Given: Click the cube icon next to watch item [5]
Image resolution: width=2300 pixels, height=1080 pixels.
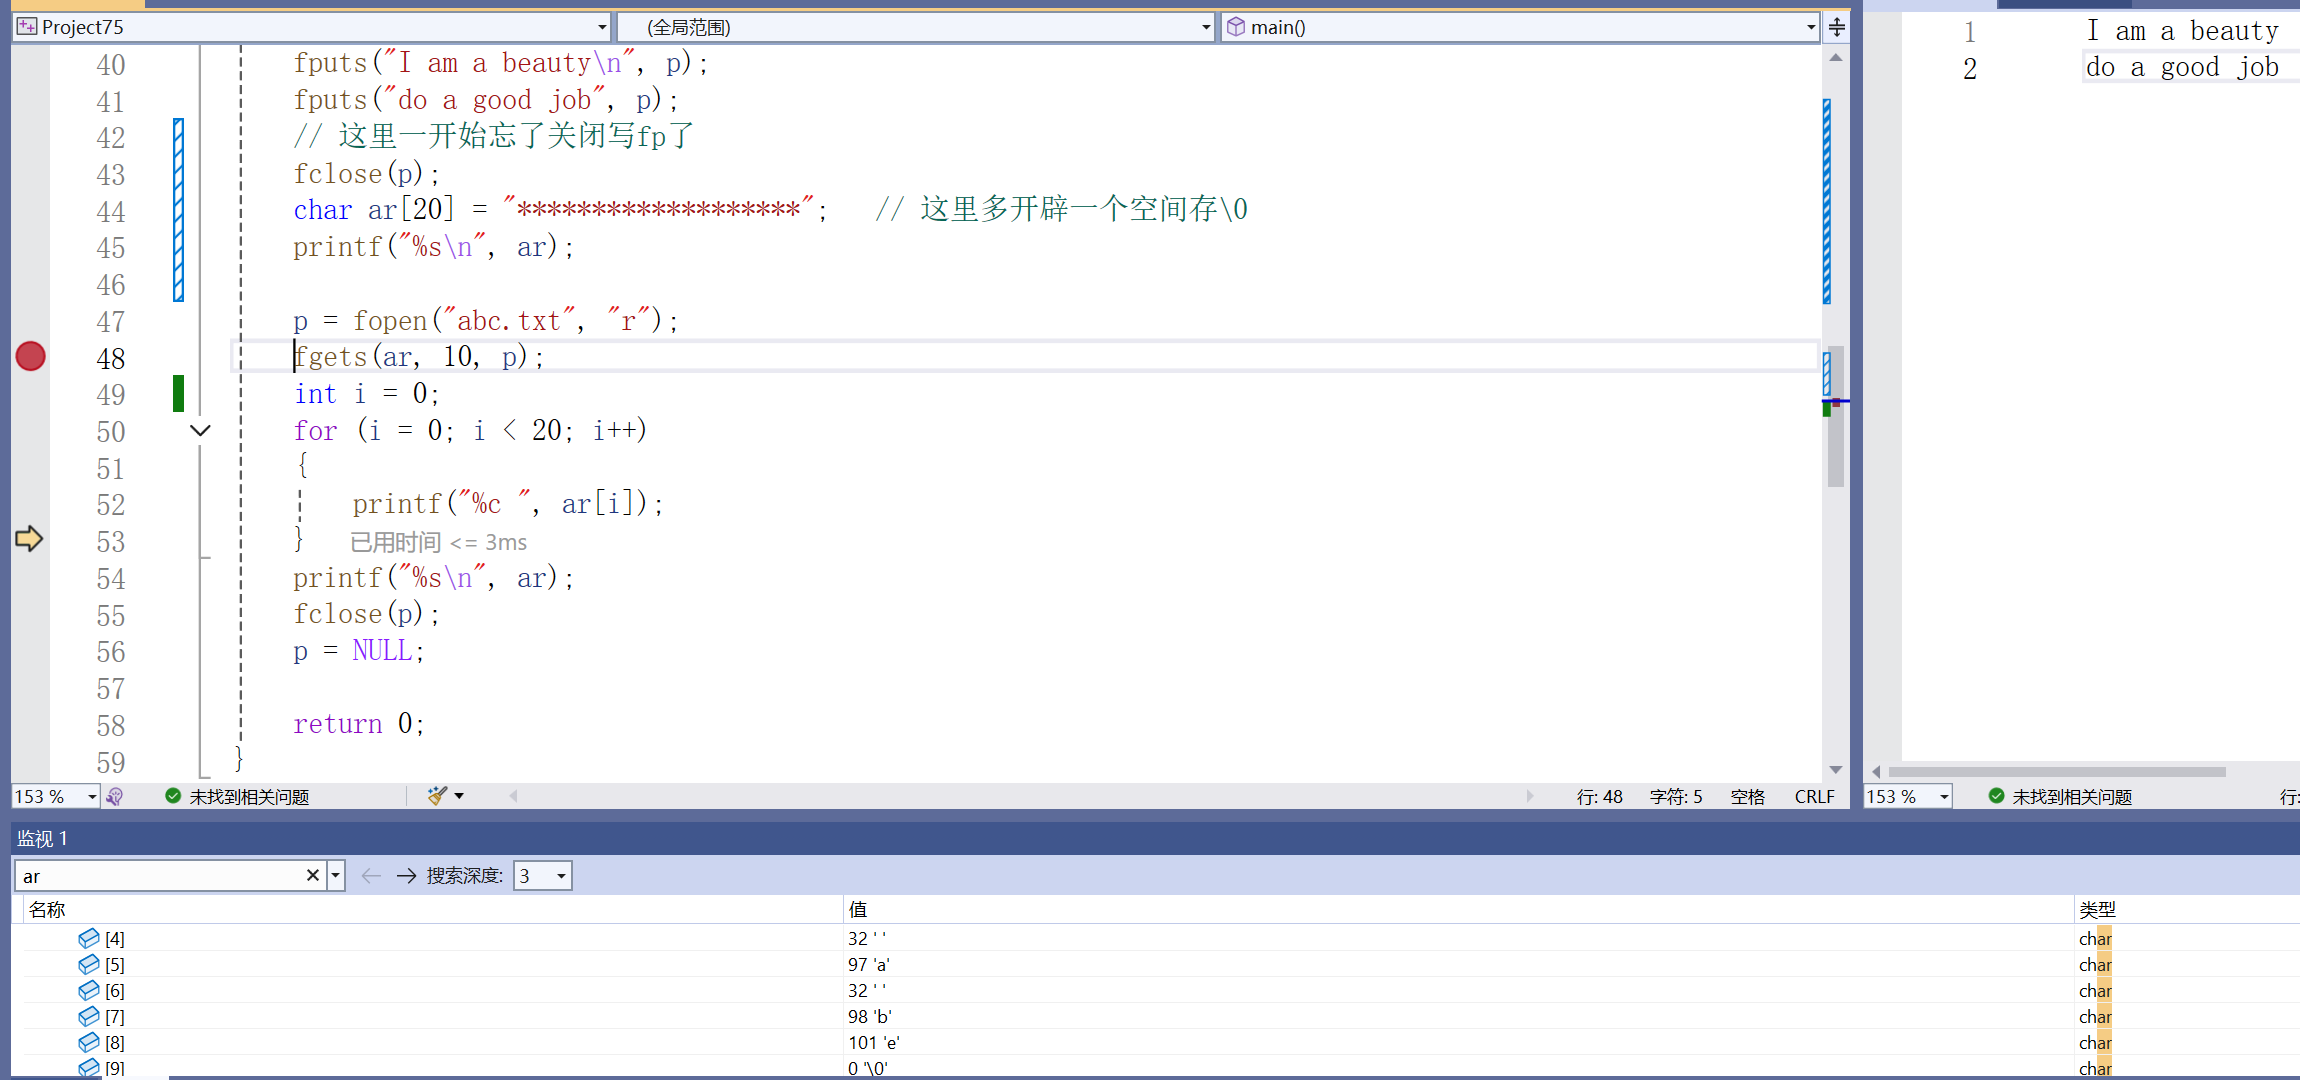Looking at the screenshot, I should [88, 964].
